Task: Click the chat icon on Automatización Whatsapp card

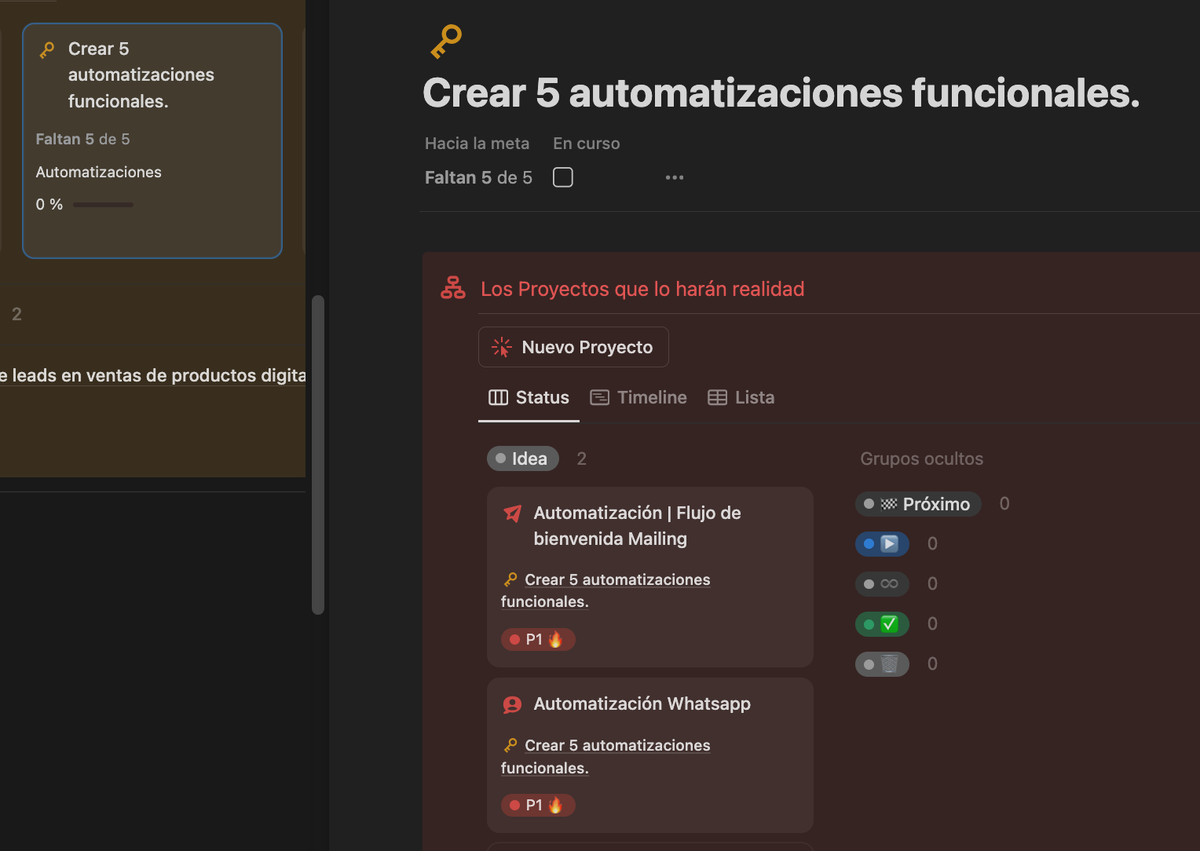Action: [512, 705]
